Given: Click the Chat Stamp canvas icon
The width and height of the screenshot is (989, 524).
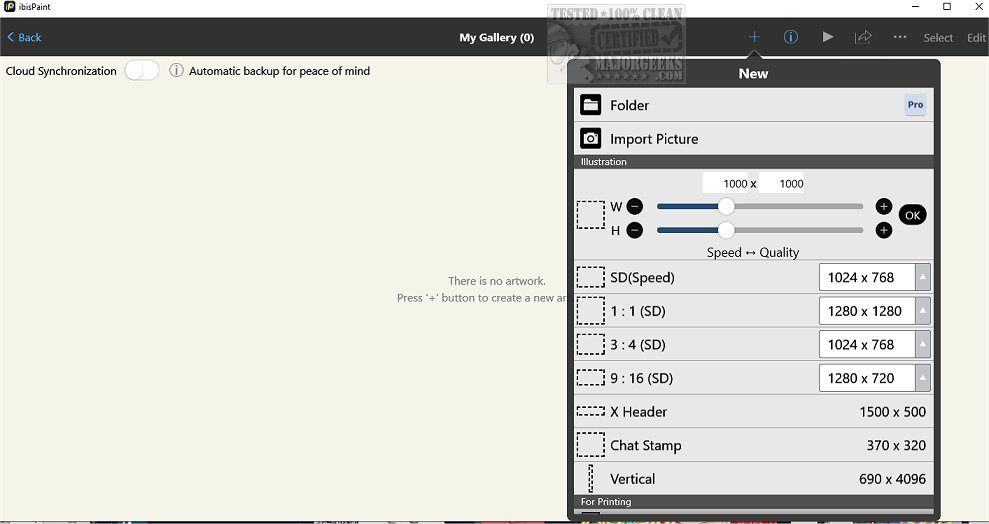Looking at the screenshot, I should pos(590,445).
